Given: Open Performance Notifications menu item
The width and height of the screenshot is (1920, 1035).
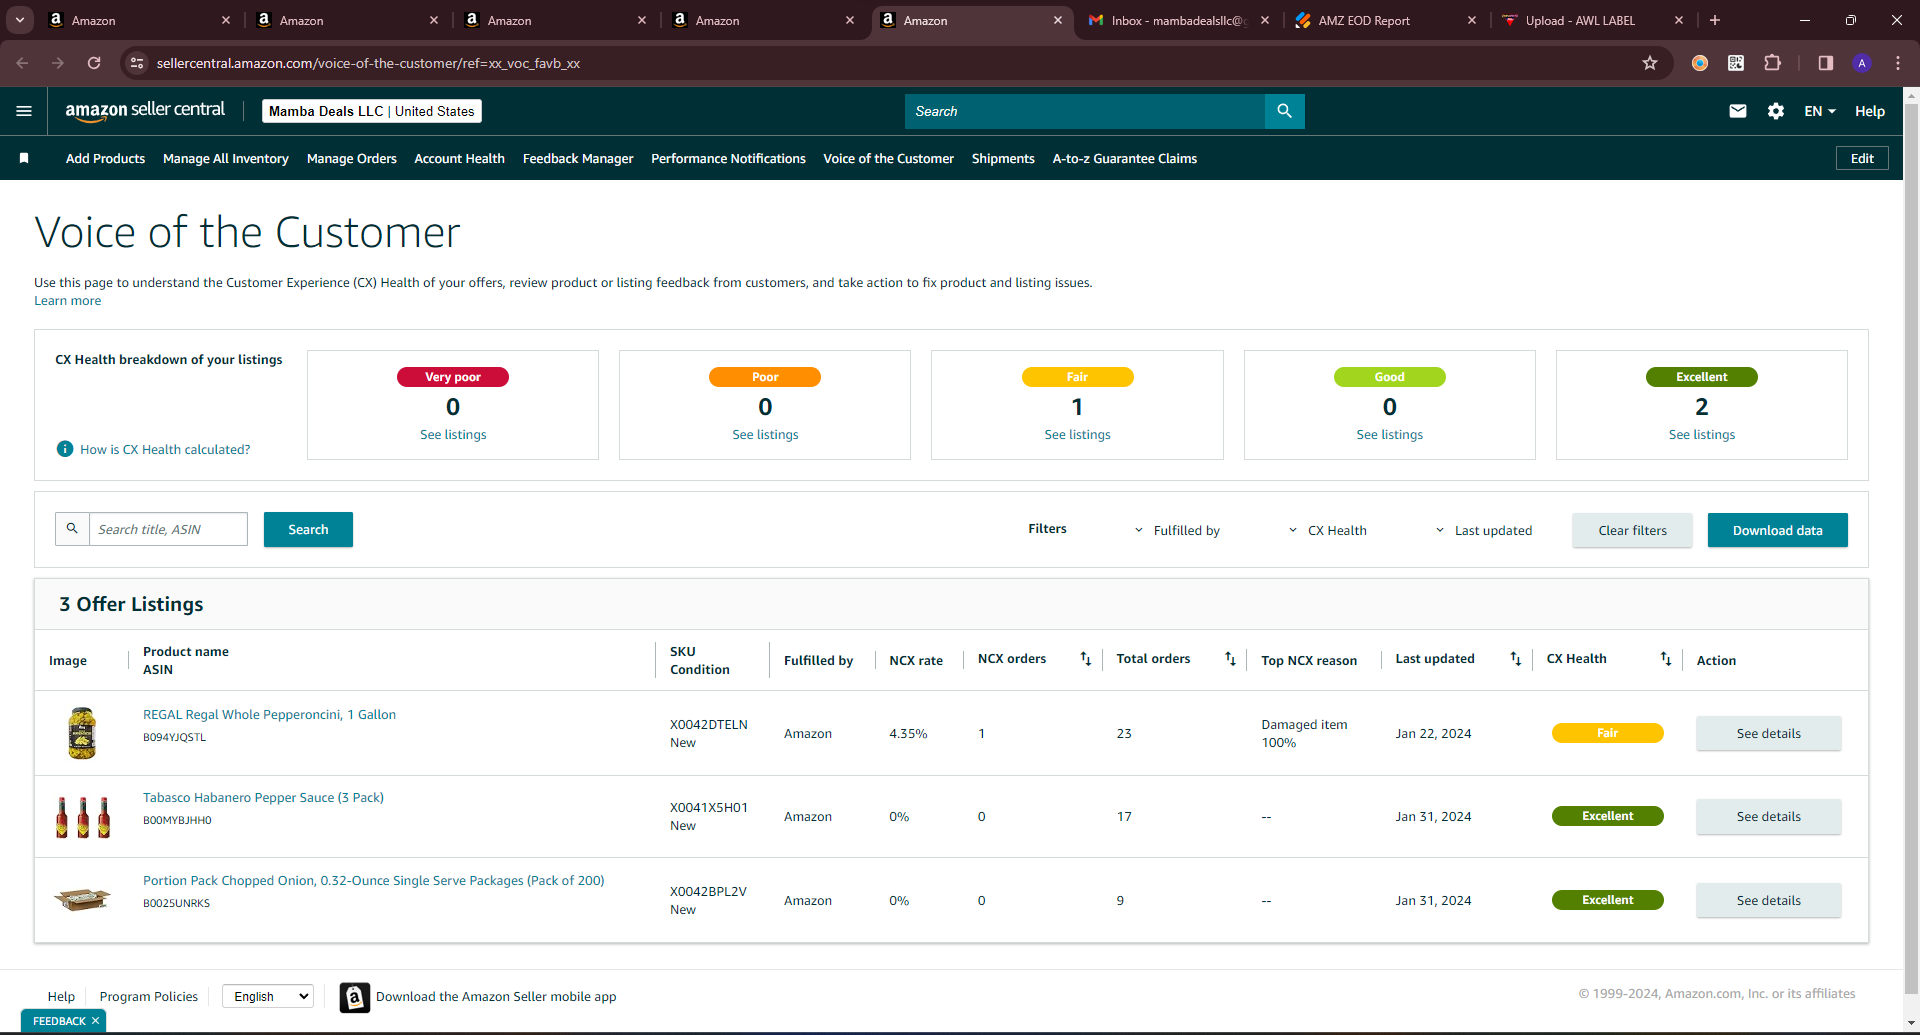Looking at the screenshot, I should pos(728,158).
